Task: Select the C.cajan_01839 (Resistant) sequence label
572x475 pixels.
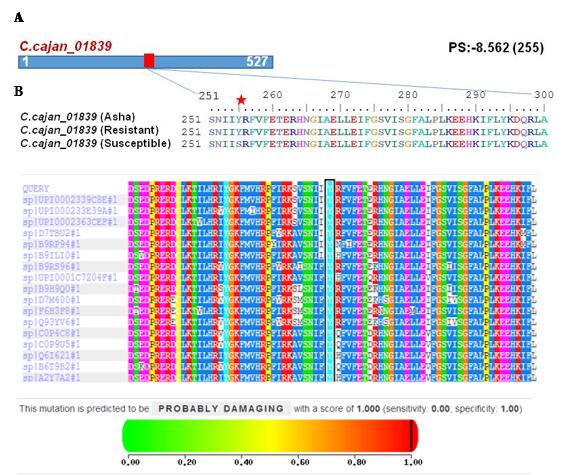Action: [x=89, y=130]
